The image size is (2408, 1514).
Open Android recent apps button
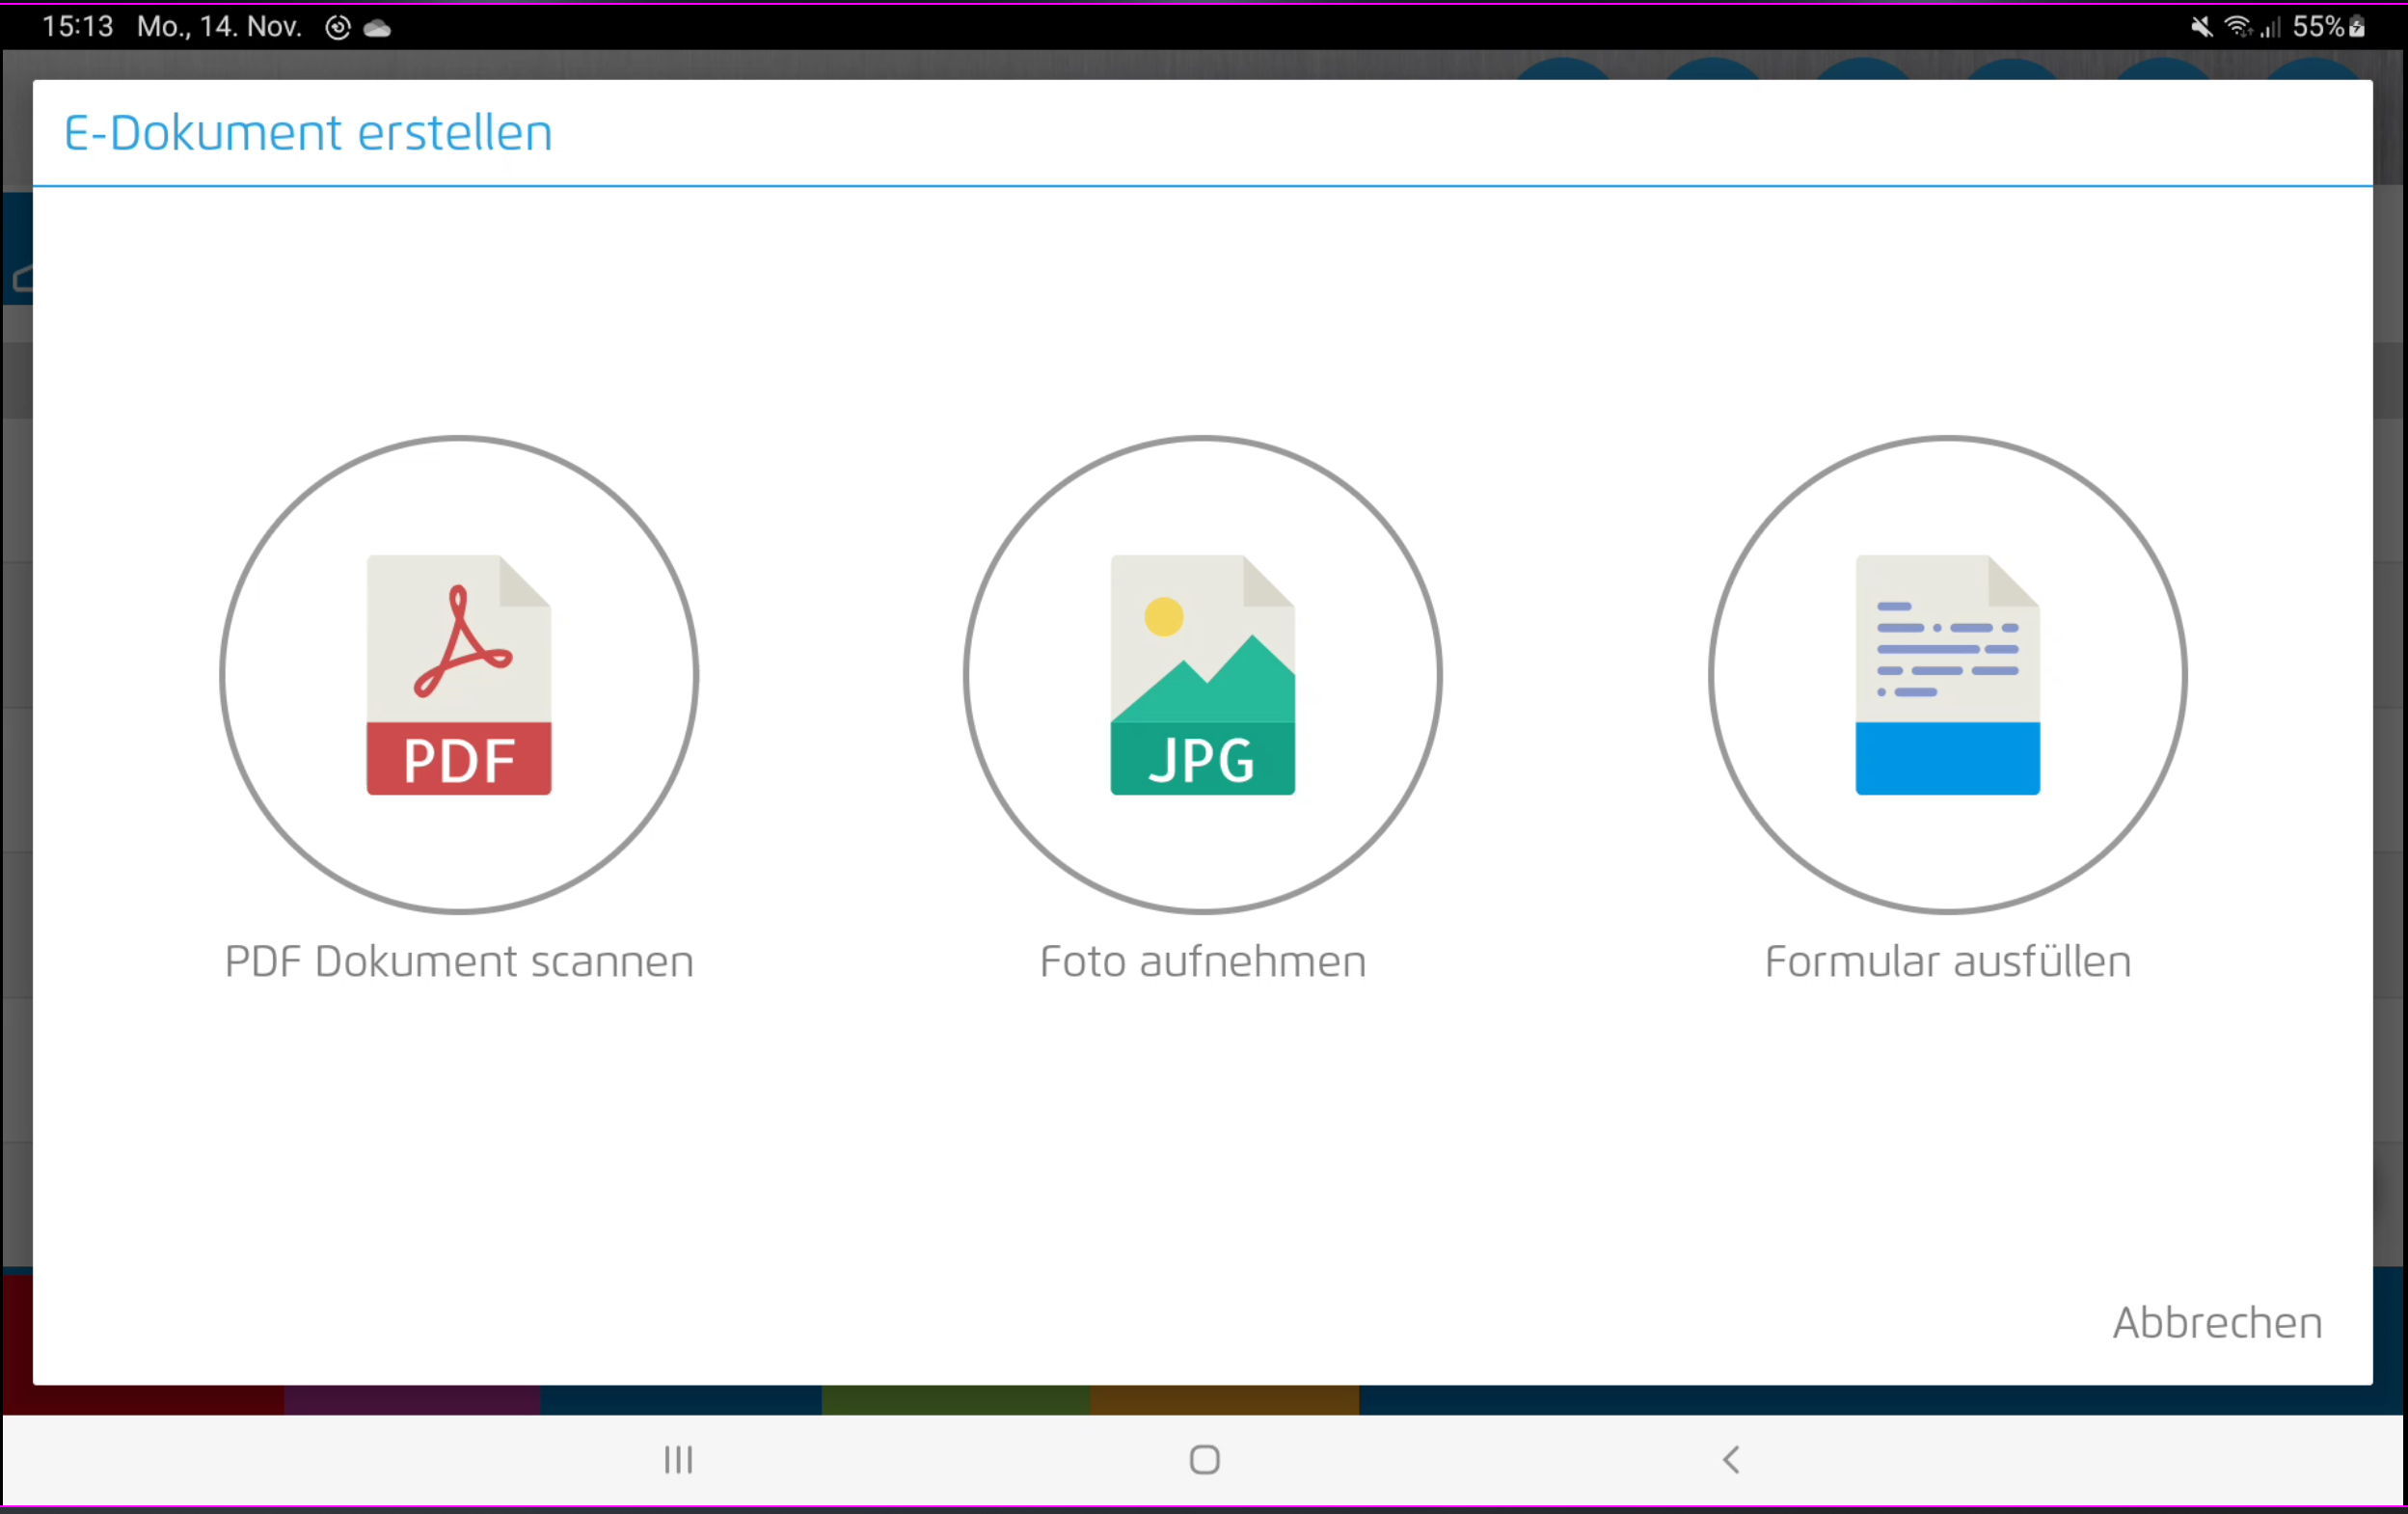click(x=678, y=1459)
